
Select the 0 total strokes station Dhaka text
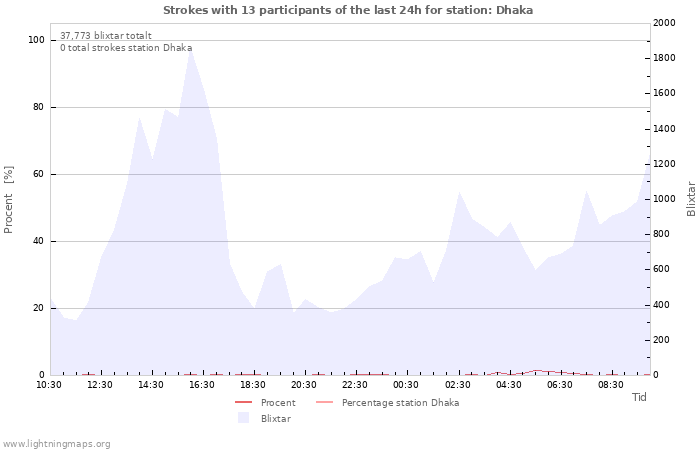[126, 47]
